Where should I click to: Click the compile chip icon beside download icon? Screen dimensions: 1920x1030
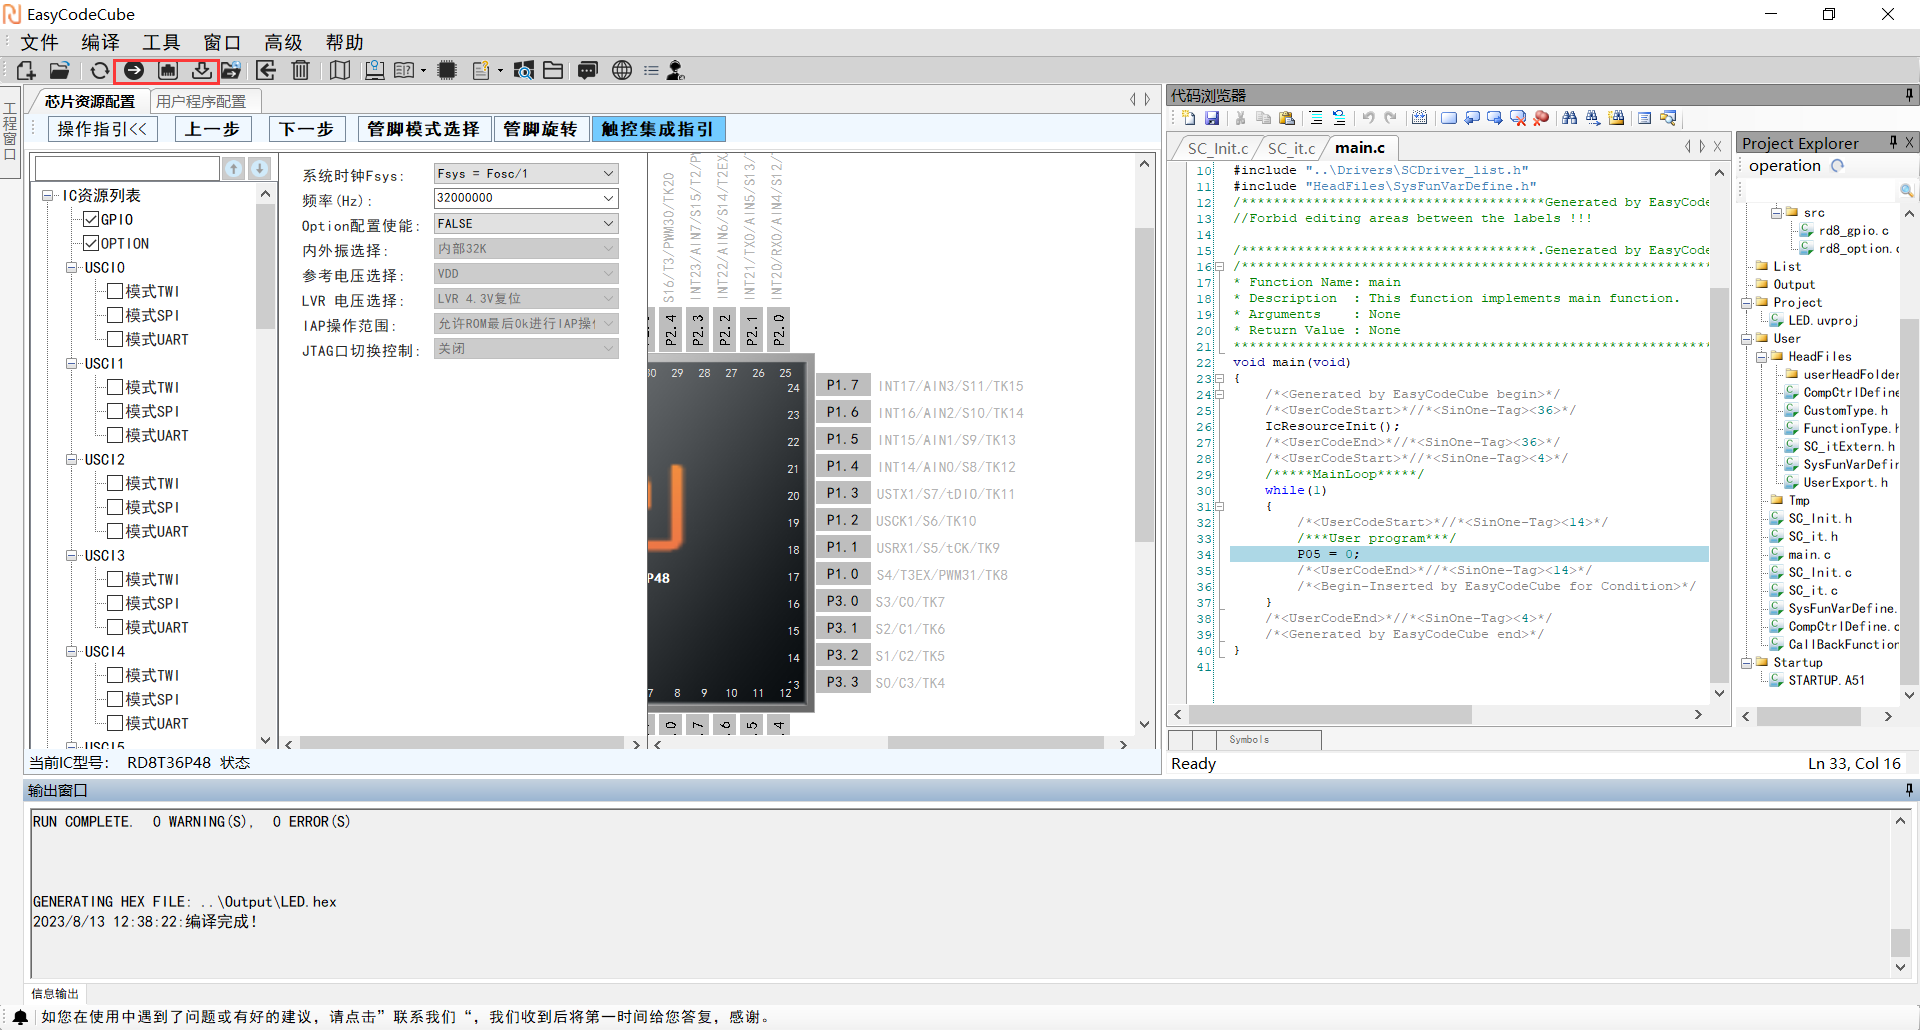tap(168, 70)
